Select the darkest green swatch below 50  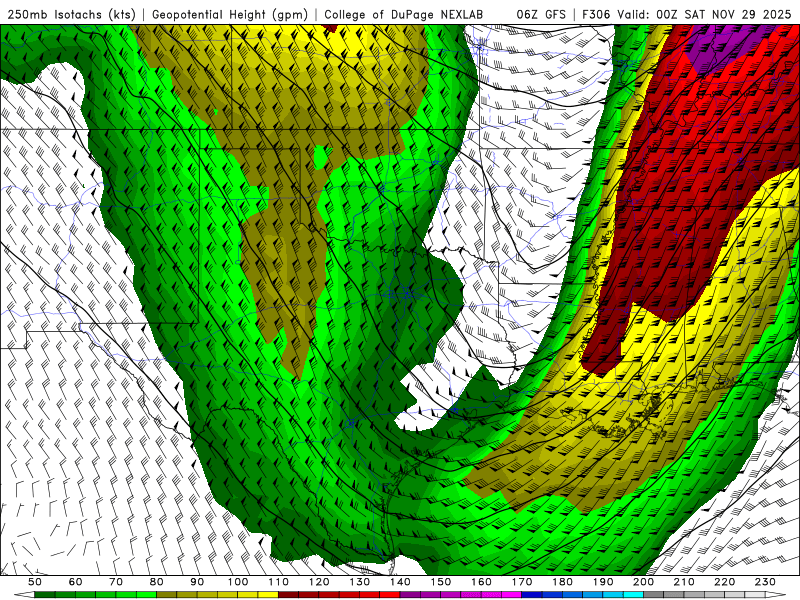pyautogui.click(x=44, y=595)
